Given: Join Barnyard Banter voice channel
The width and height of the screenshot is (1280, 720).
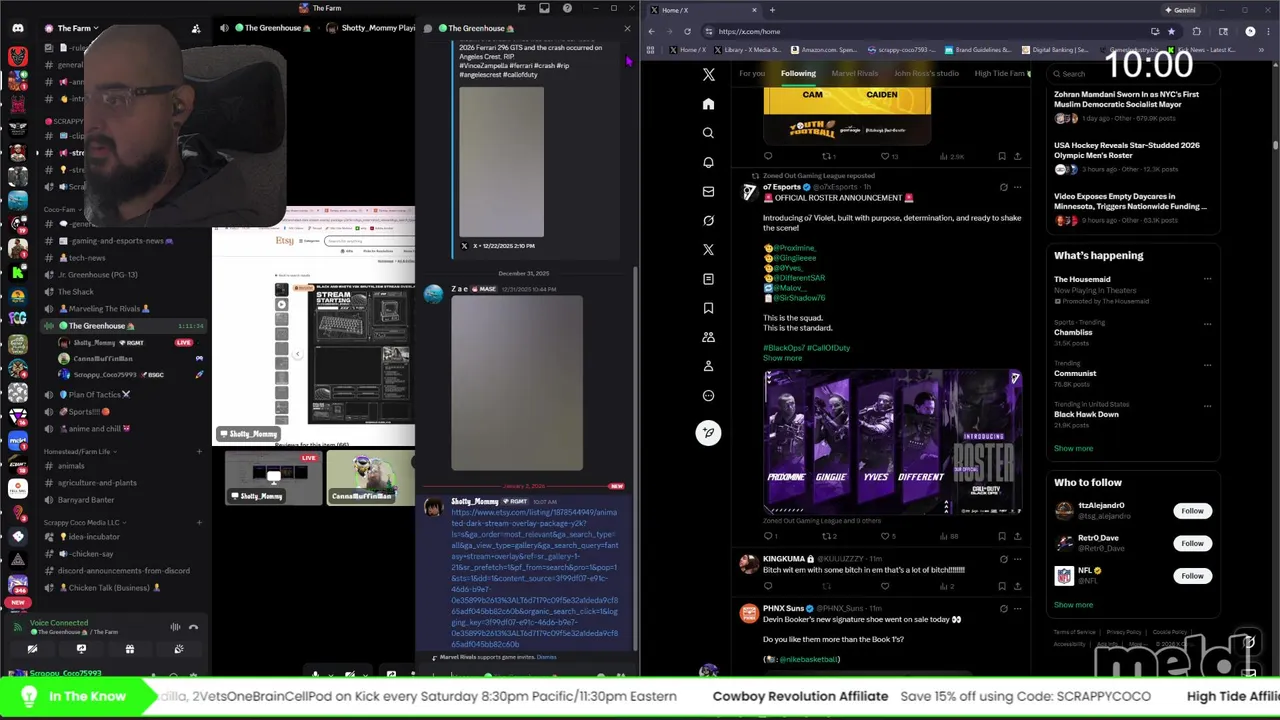Looking at the screenshot, I should tap(85, 500).
